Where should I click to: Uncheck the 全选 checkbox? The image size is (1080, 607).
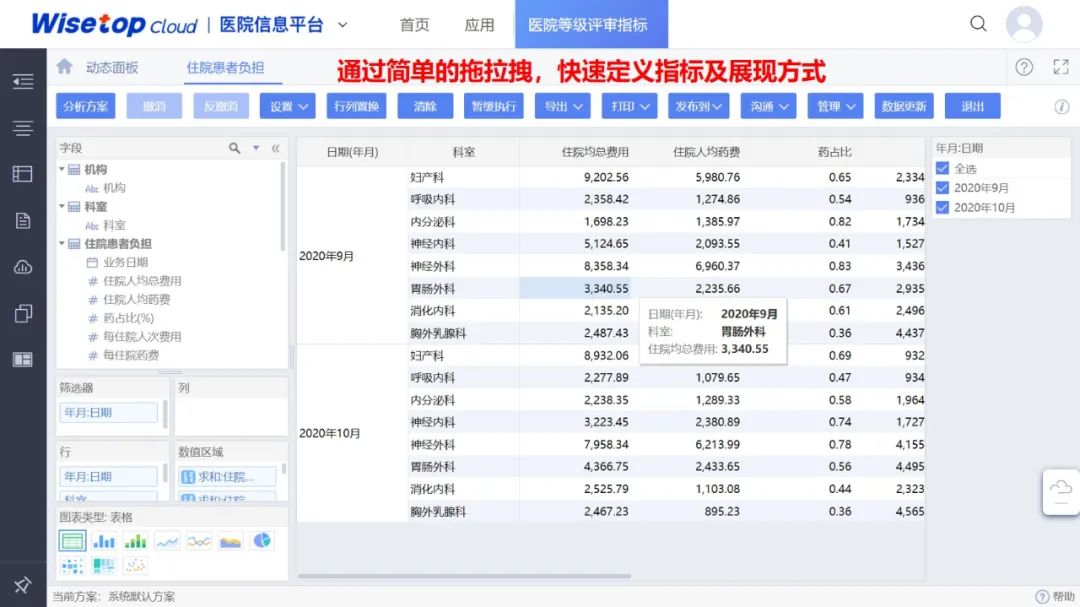pyautogui.click(x=942, y=168)
